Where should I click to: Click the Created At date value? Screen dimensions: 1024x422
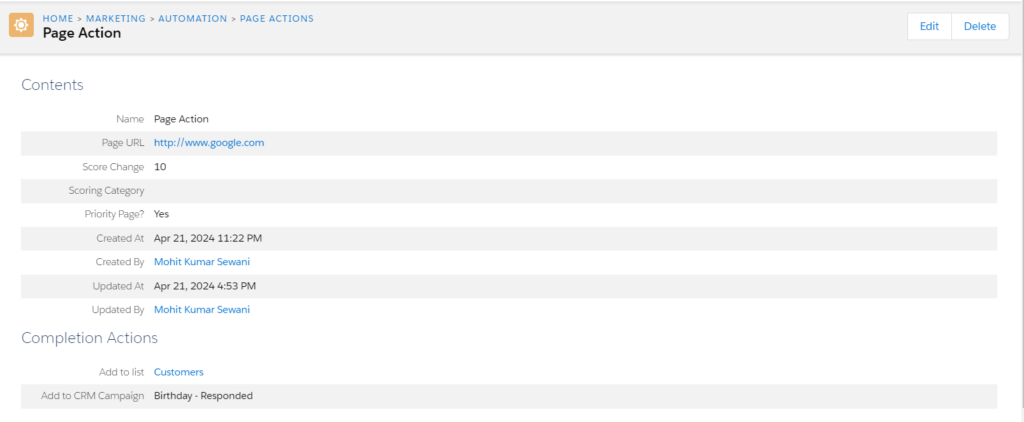click(208, 238)
